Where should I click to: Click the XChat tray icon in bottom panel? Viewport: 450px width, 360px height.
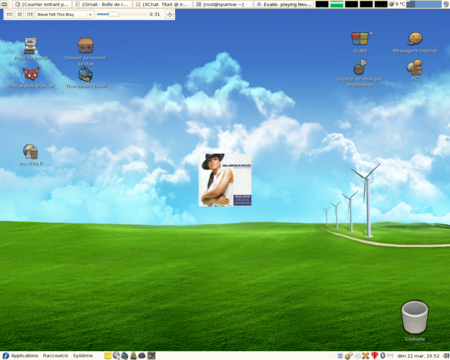[x=366, y=356]
